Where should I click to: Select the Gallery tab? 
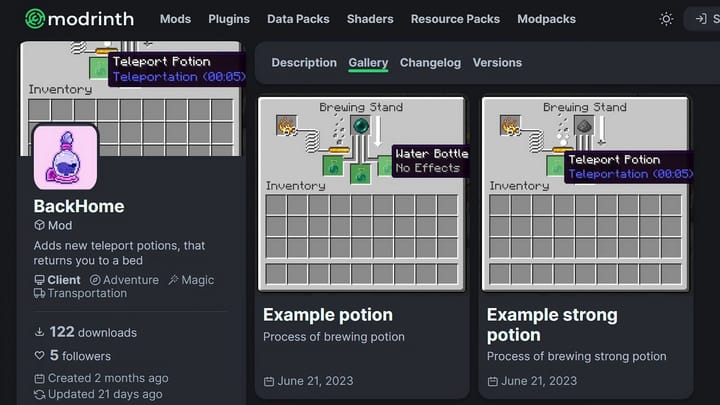pyautogui.click(x=368, y=62)
